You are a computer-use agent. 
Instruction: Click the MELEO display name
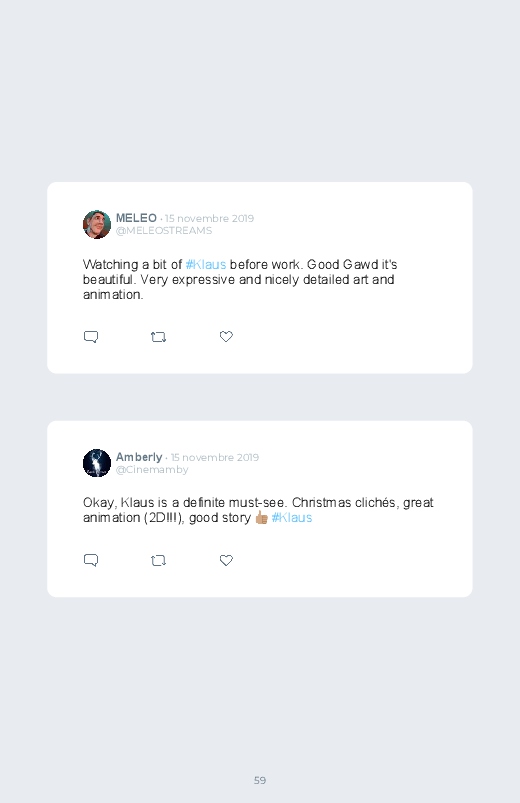tap(136, 218)
